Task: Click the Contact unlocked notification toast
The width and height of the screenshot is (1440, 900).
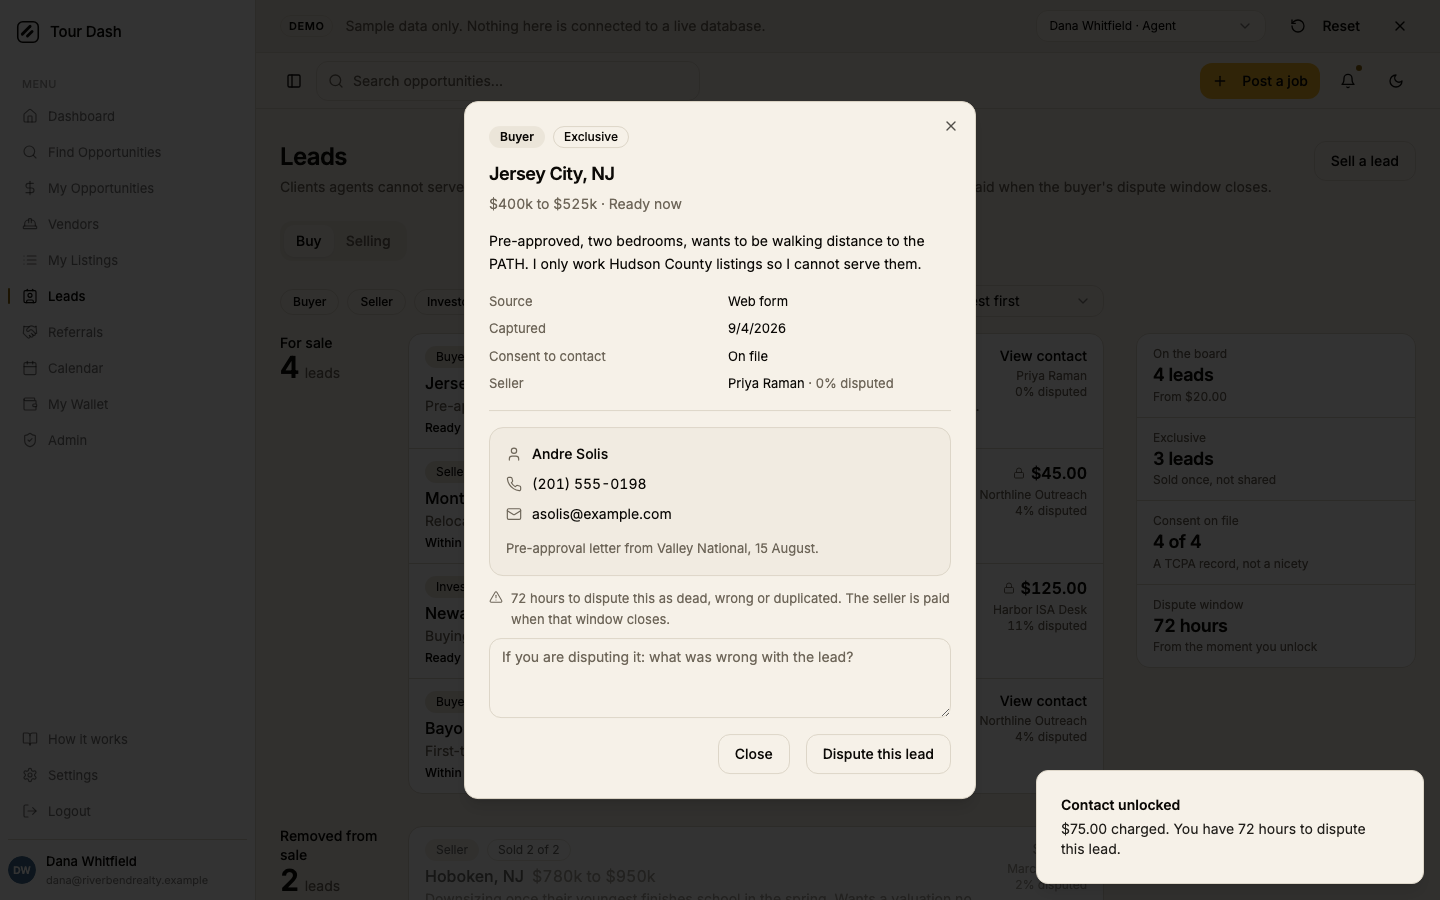Action: [1230, 827]
